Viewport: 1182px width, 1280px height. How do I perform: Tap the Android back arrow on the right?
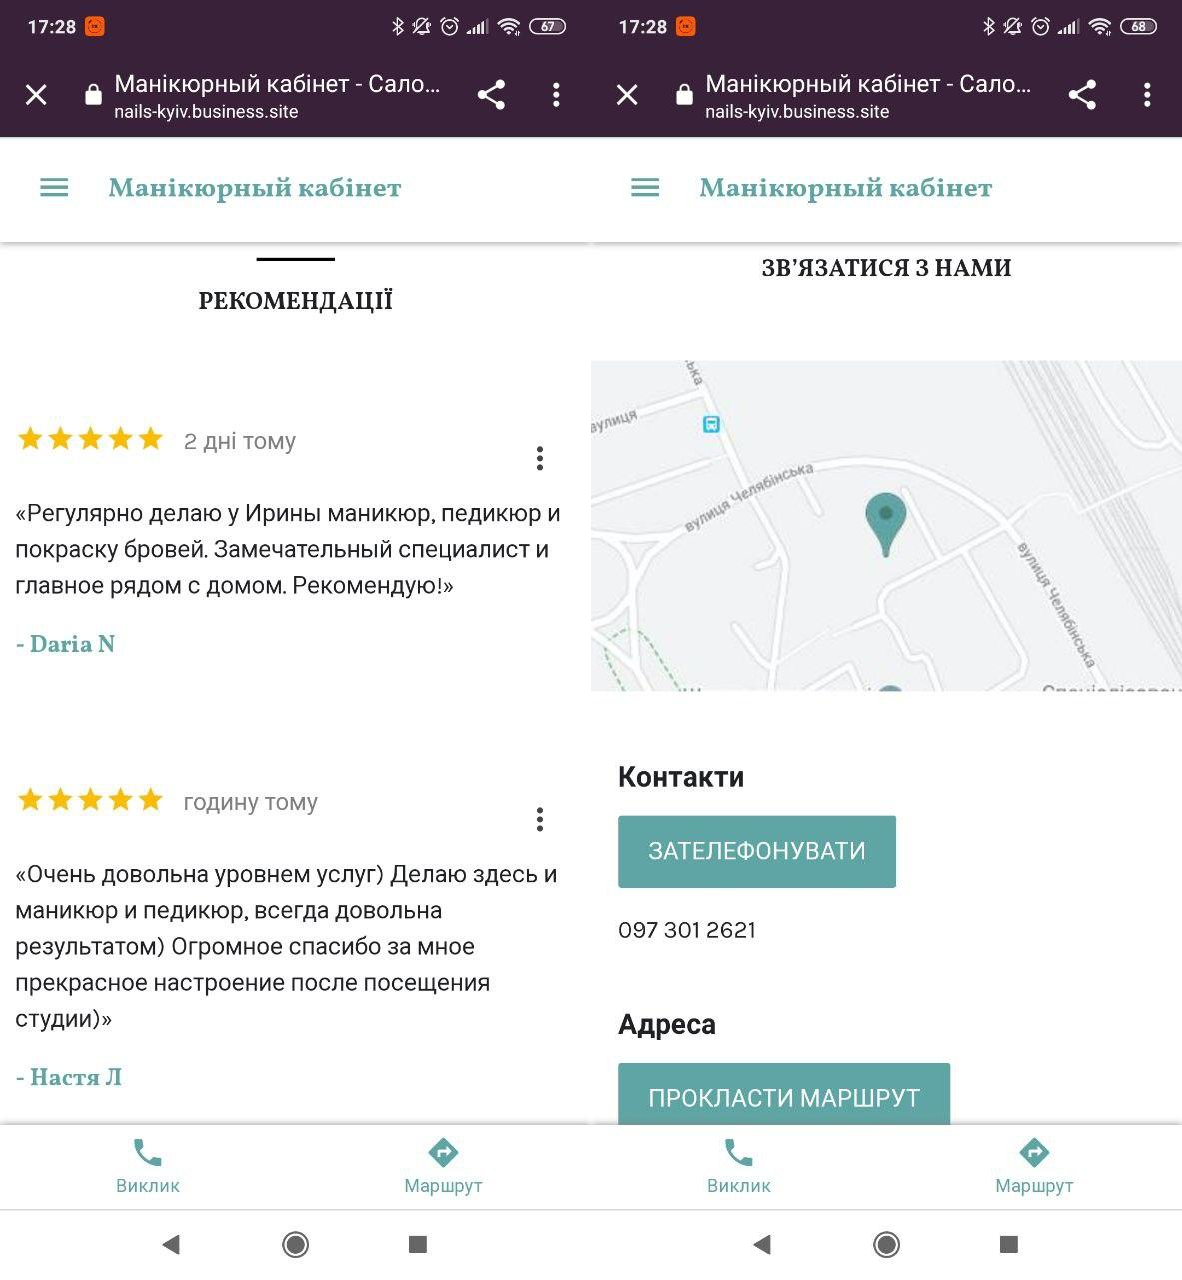(x=762, y=1244)
